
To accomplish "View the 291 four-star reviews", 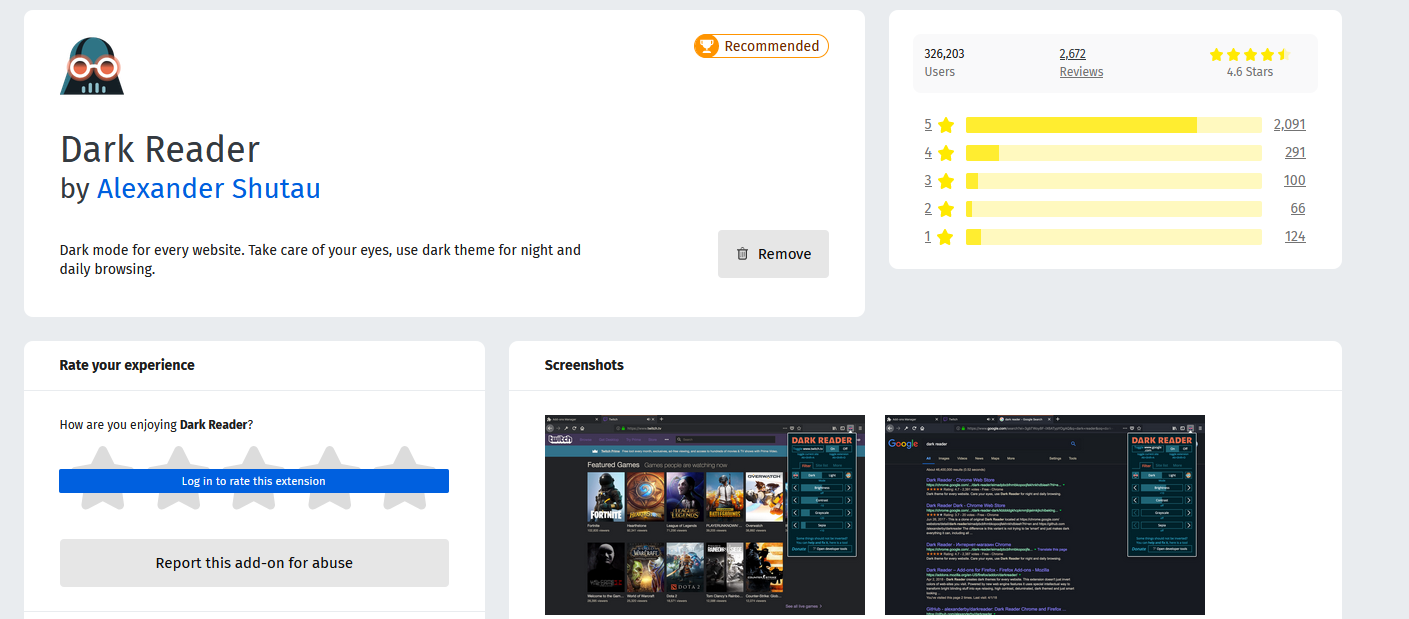I will tap(1295, 153).
